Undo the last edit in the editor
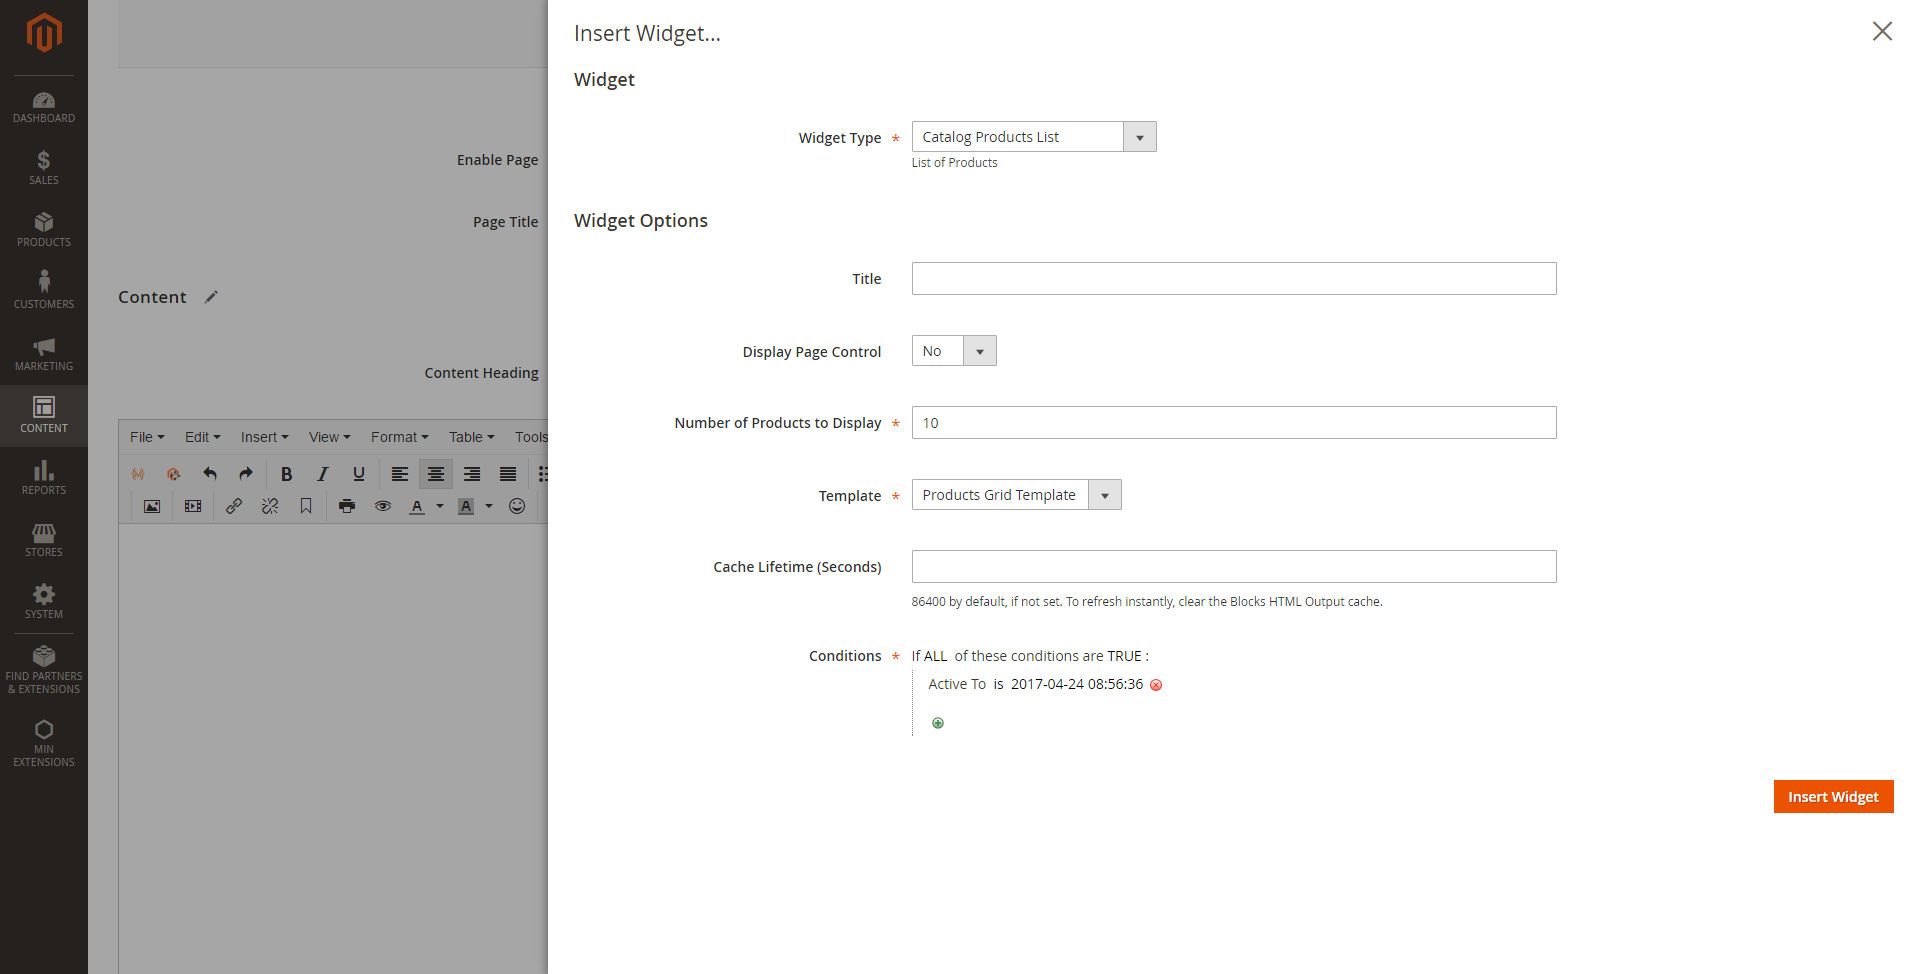1920x974 pixels. pyautogui.click(x=210, y=474)
